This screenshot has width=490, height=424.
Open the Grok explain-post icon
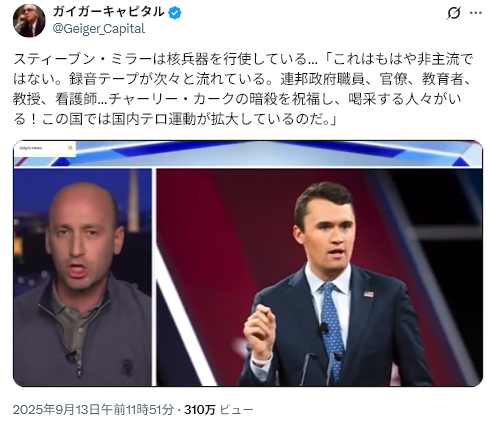[454, 13]
